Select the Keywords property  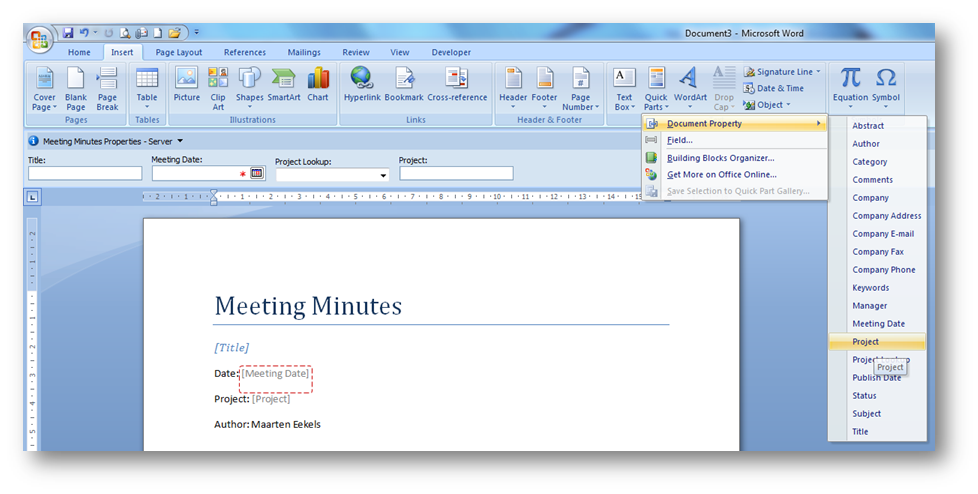877,288
